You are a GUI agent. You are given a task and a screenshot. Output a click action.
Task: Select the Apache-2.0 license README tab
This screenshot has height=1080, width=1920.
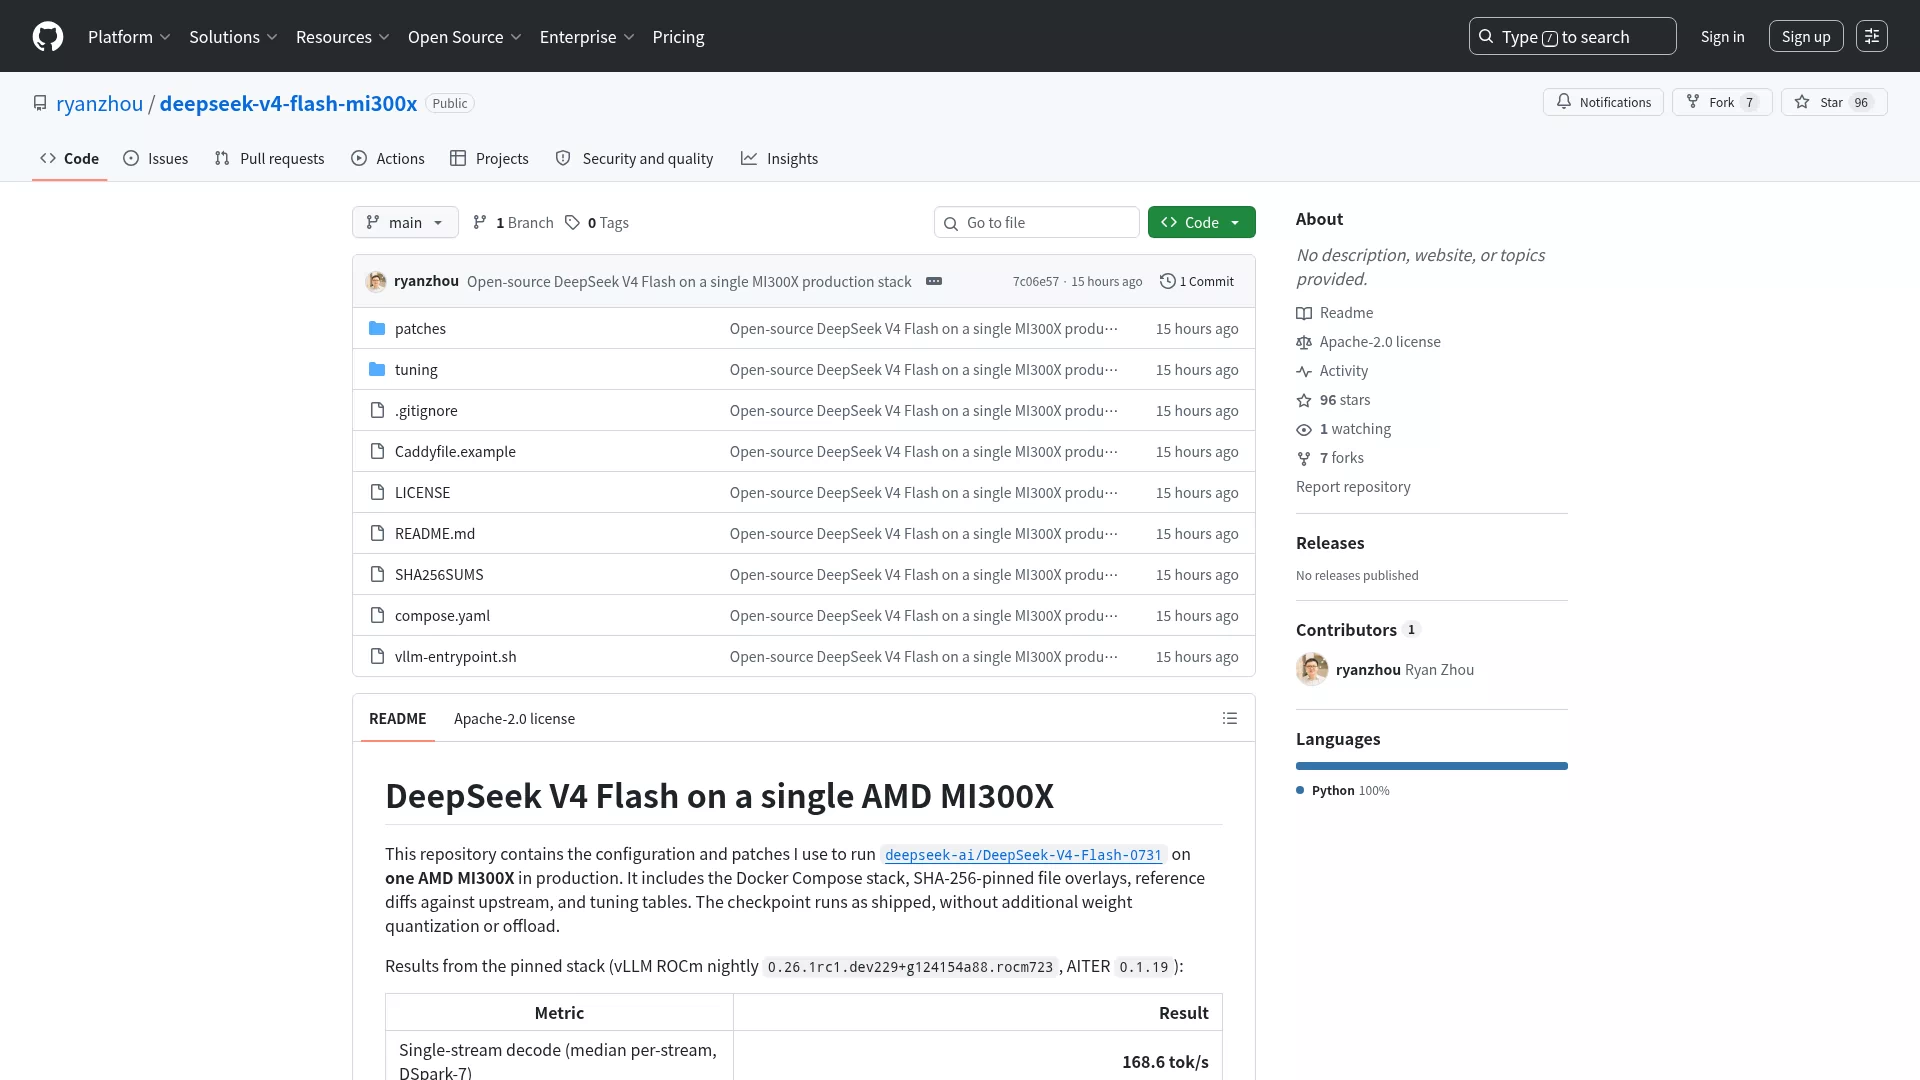pyautogui.click(x=514, y=719)
